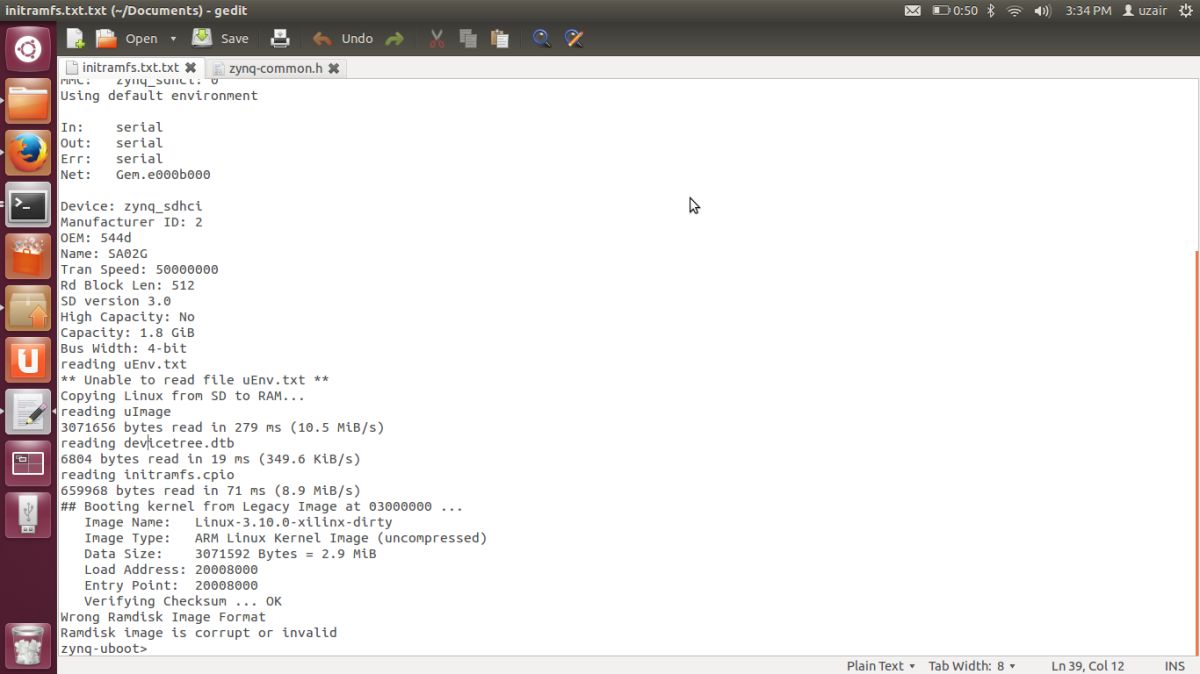Open the Wi-Fi network indicator

pos(1015,11)
